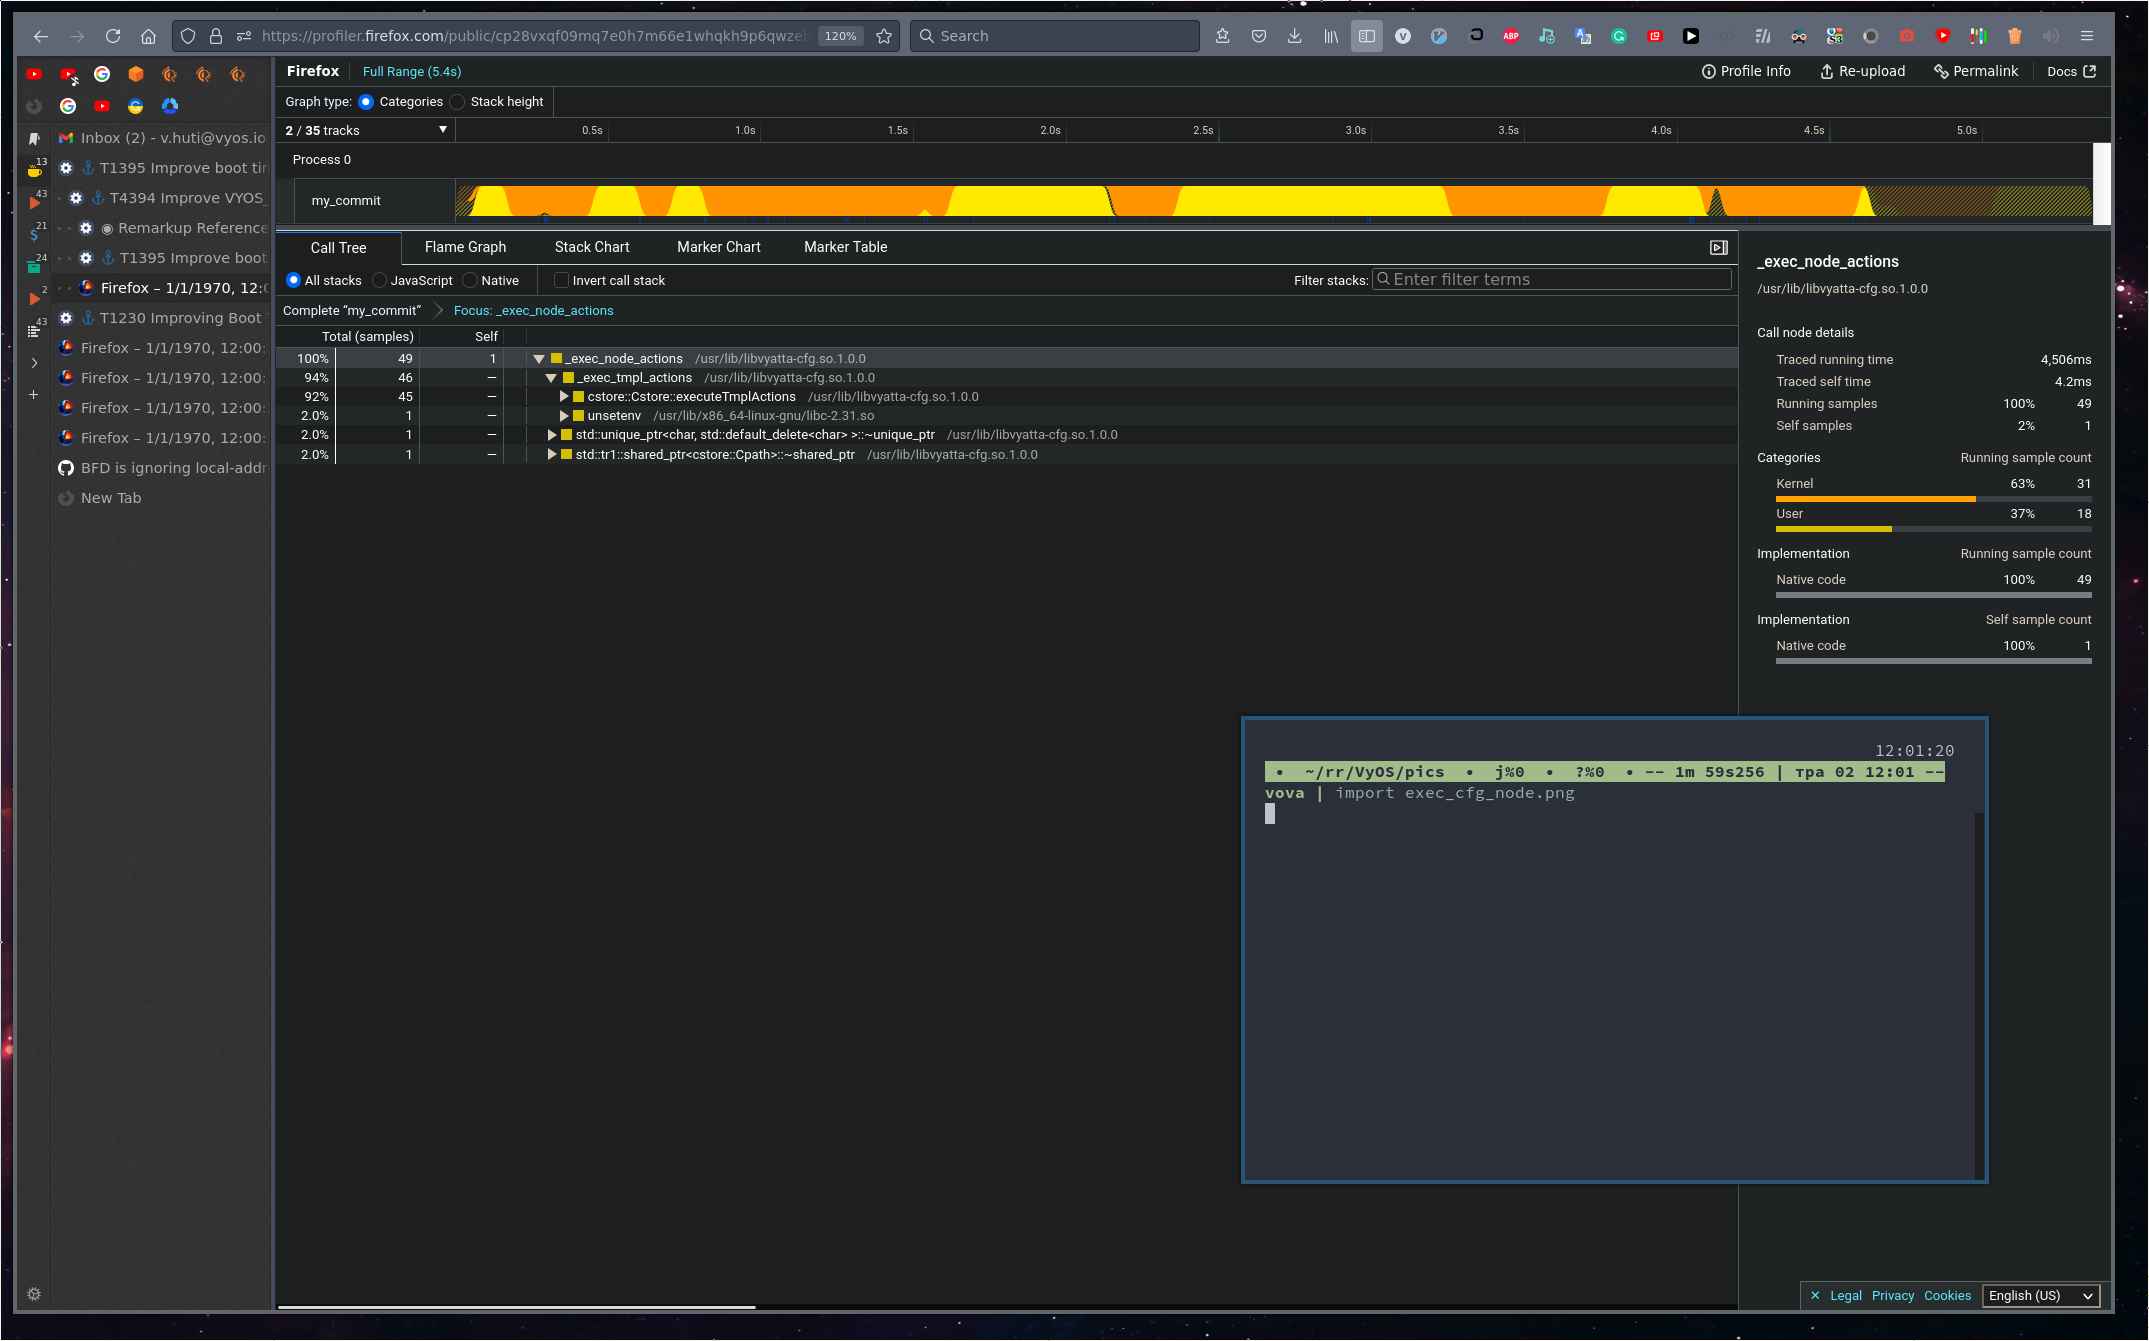2149x1341 pixels.
Task: Open sidebar settings gear icon
Action: [x=34, y=1294]
